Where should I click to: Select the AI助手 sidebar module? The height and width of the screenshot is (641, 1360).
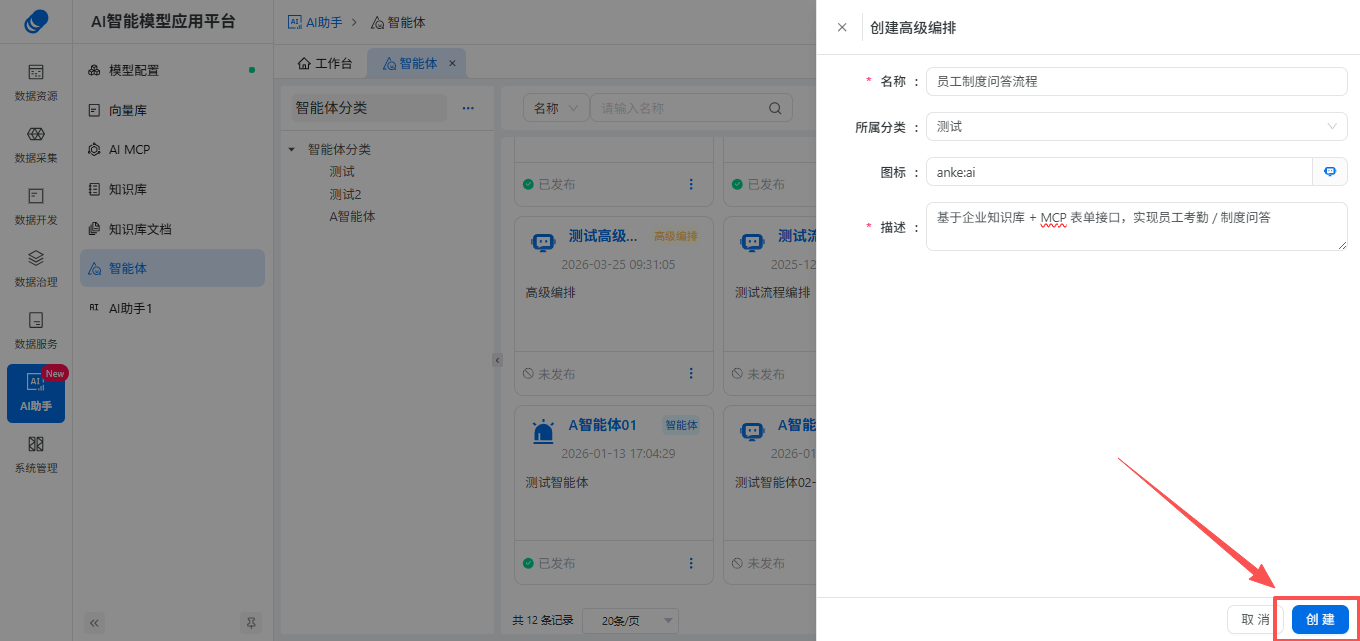(36, 393)
